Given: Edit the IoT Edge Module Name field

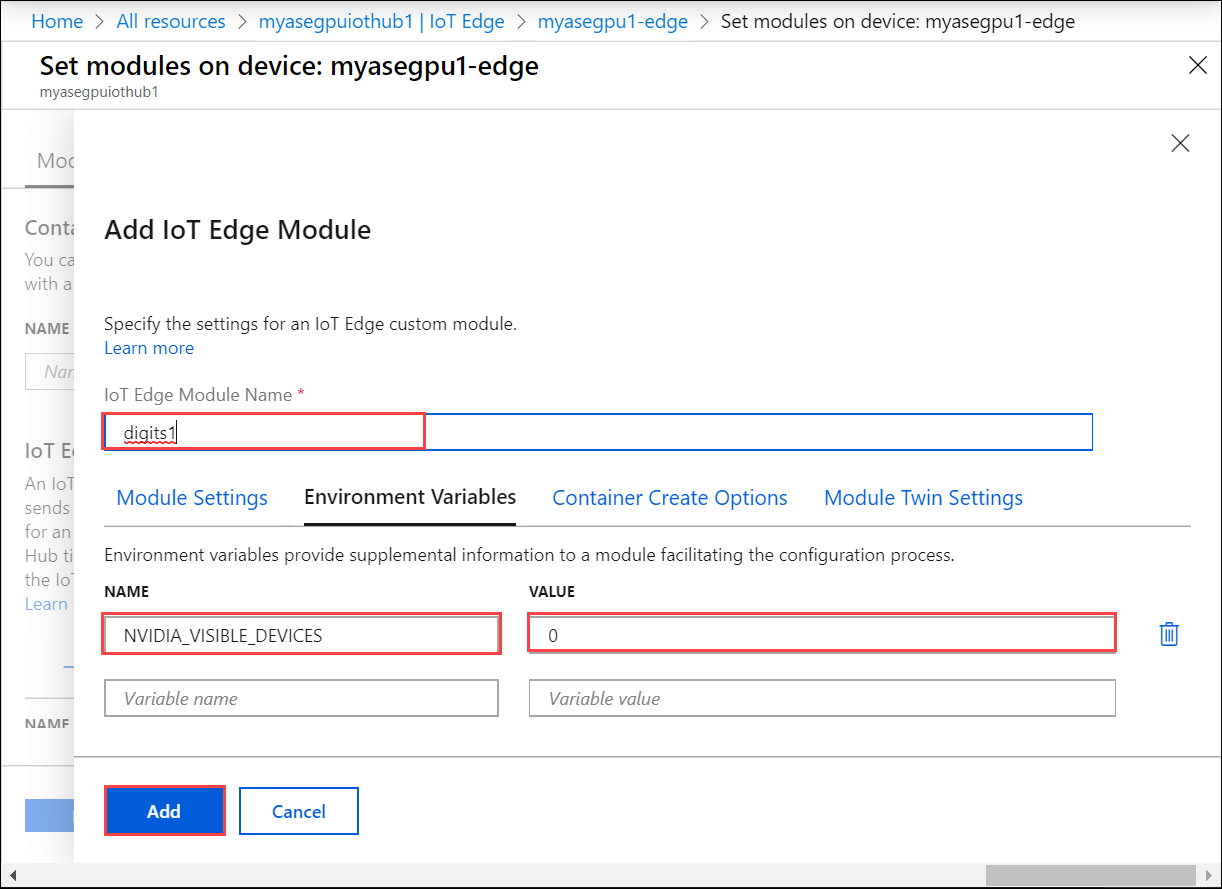Looking at the screenshot, I should point(263,431).
